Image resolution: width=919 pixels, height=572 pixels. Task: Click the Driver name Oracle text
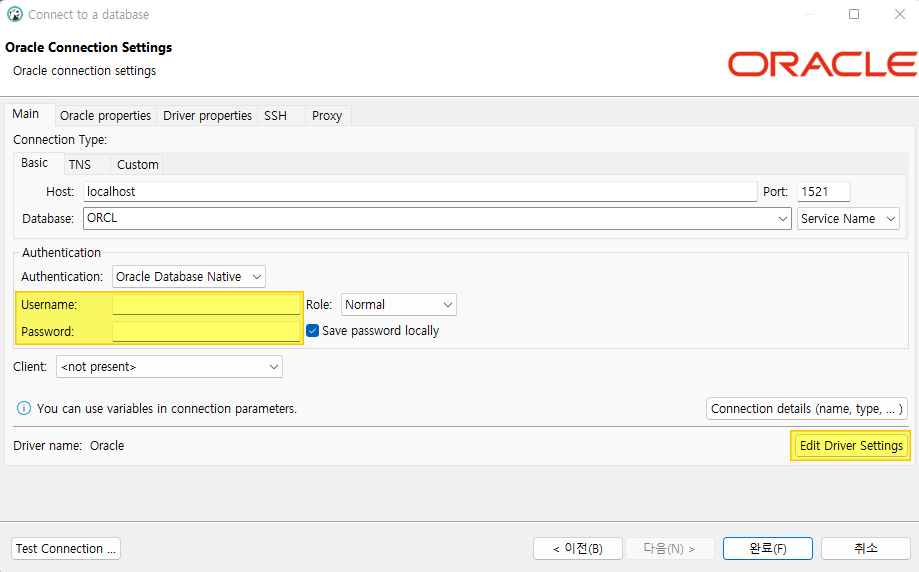tap(69, 445)
